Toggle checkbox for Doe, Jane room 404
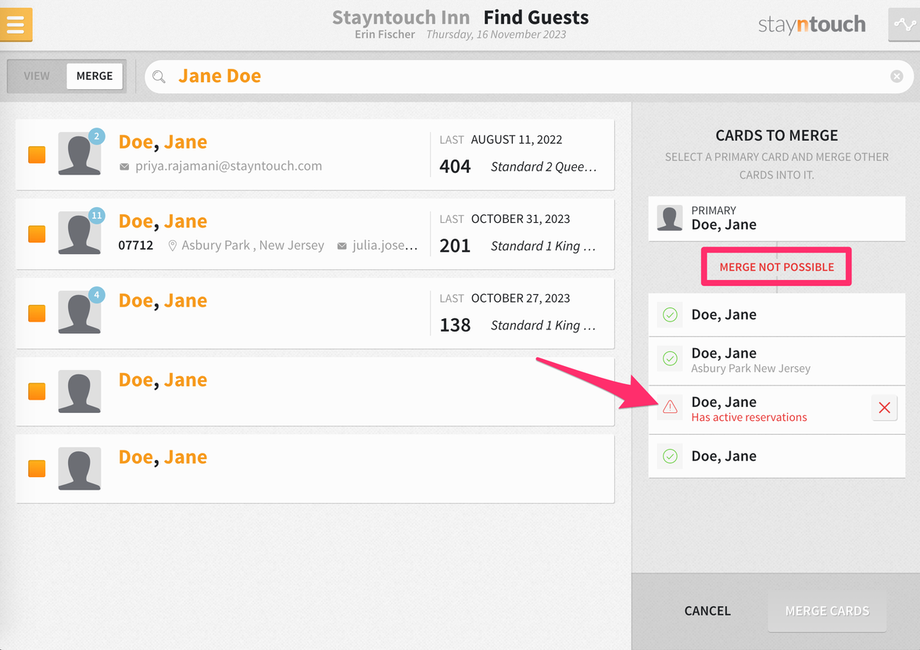The width and height of the screenshot is (920, 650). 37,155
